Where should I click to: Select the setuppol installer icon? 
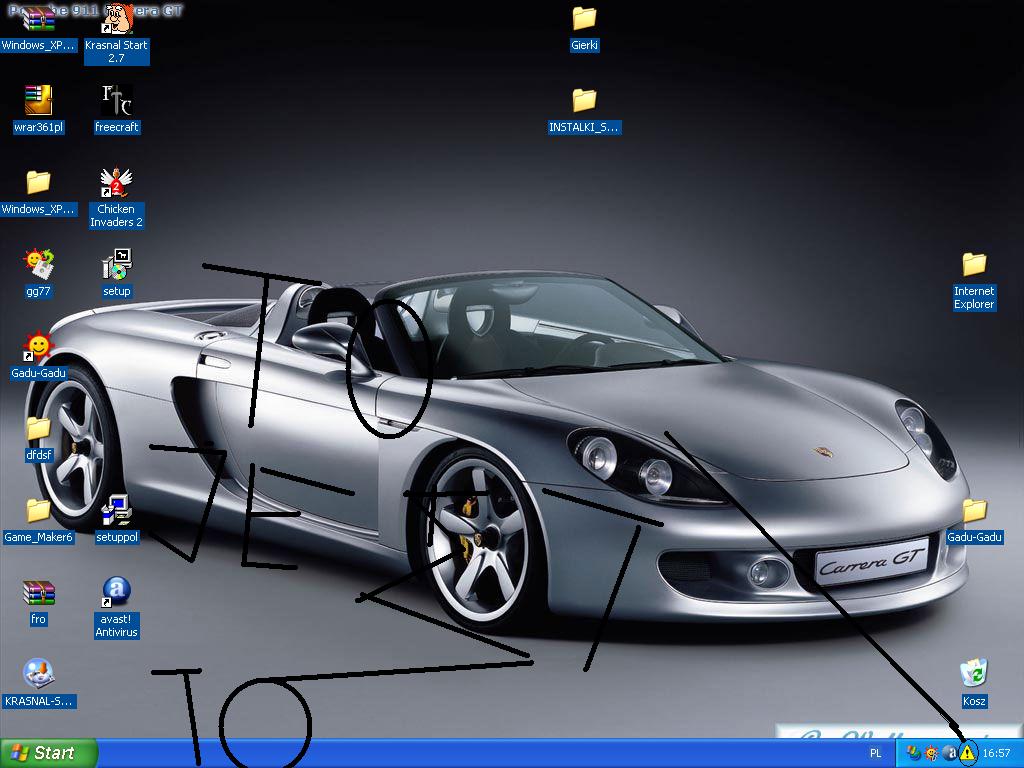(117, 510)
